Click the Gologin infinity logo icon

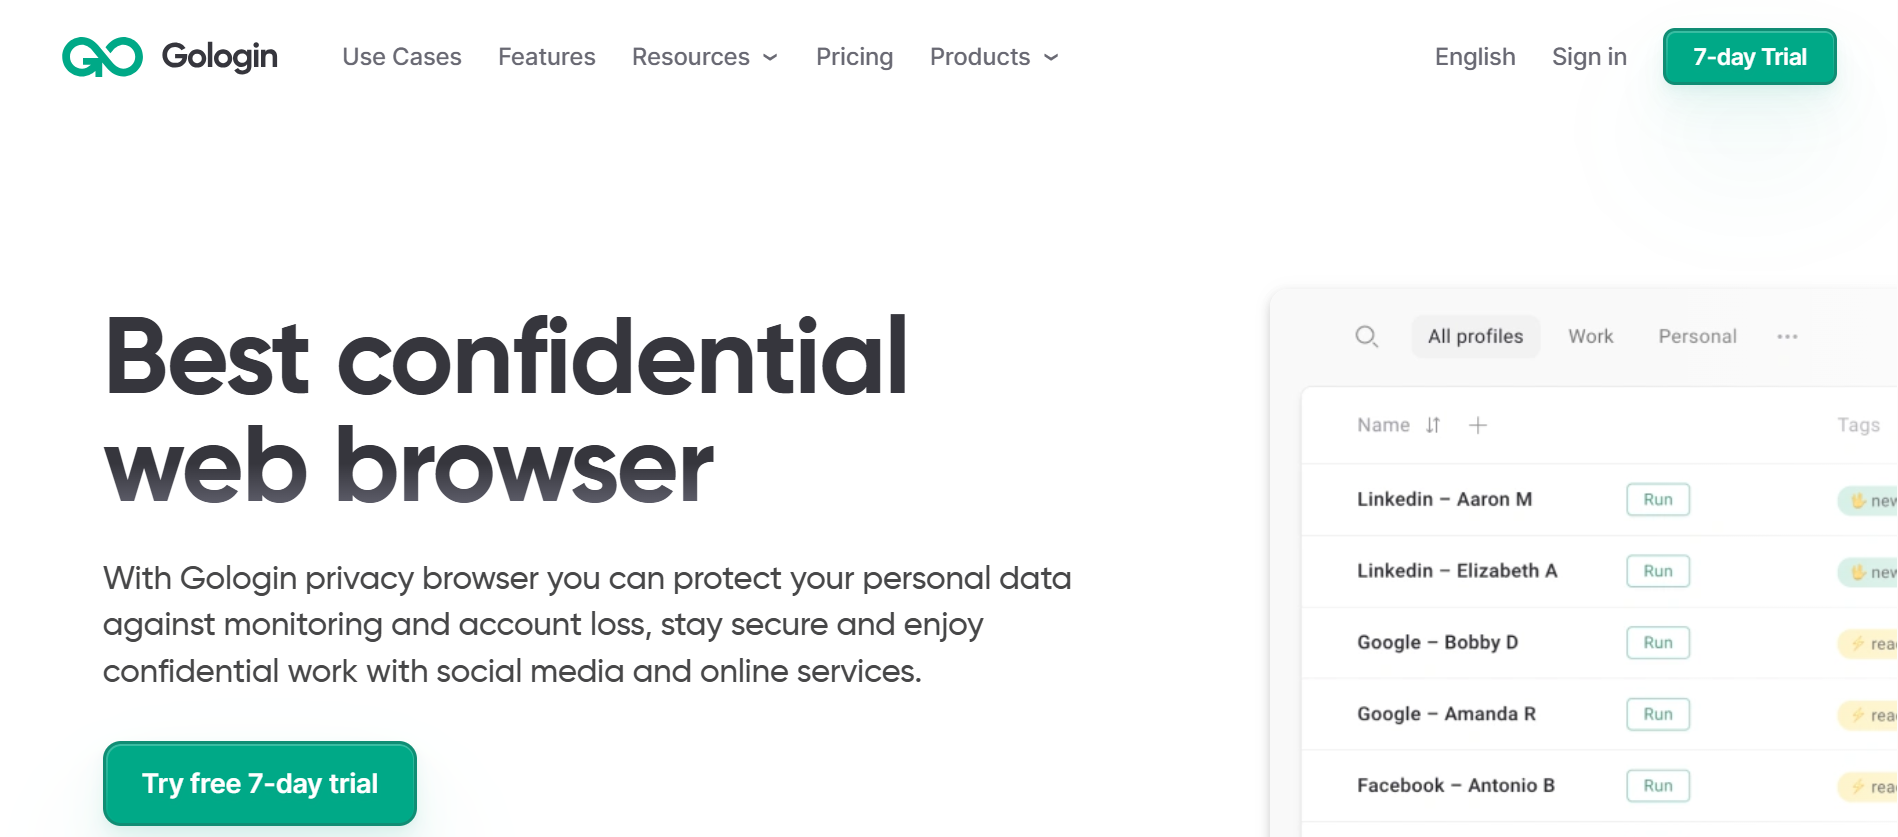point(102,57)
